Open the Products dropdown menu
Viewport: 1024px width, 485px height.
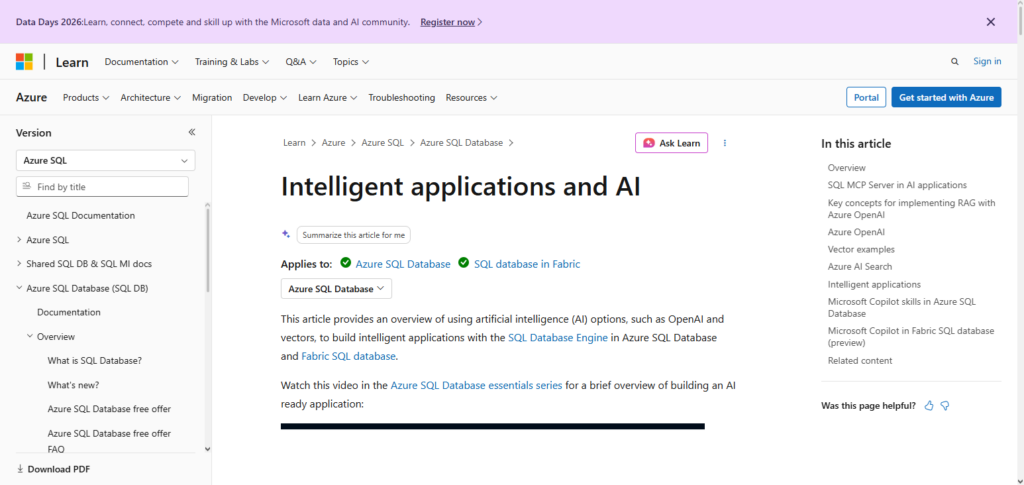[86, 98]
